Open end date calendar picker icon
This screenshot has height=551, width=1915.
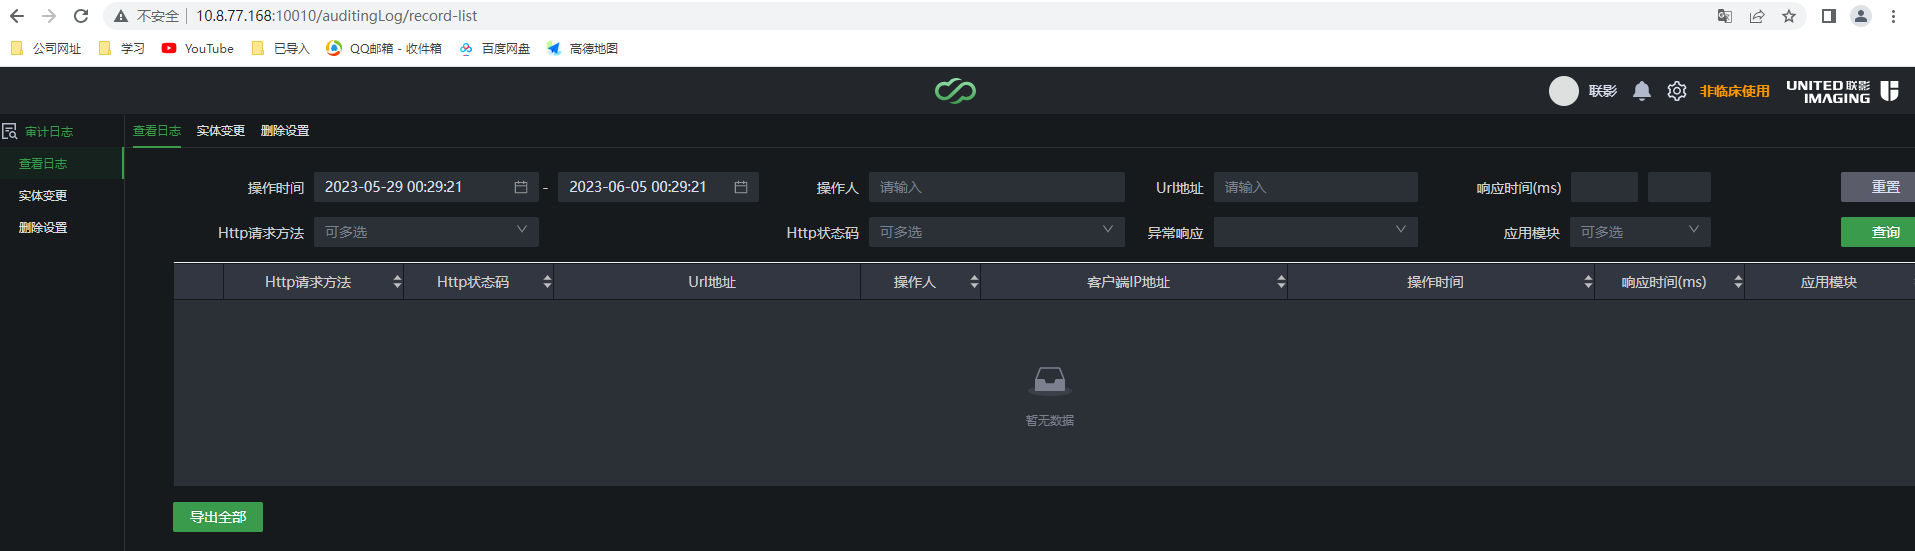tap(741, 187)
